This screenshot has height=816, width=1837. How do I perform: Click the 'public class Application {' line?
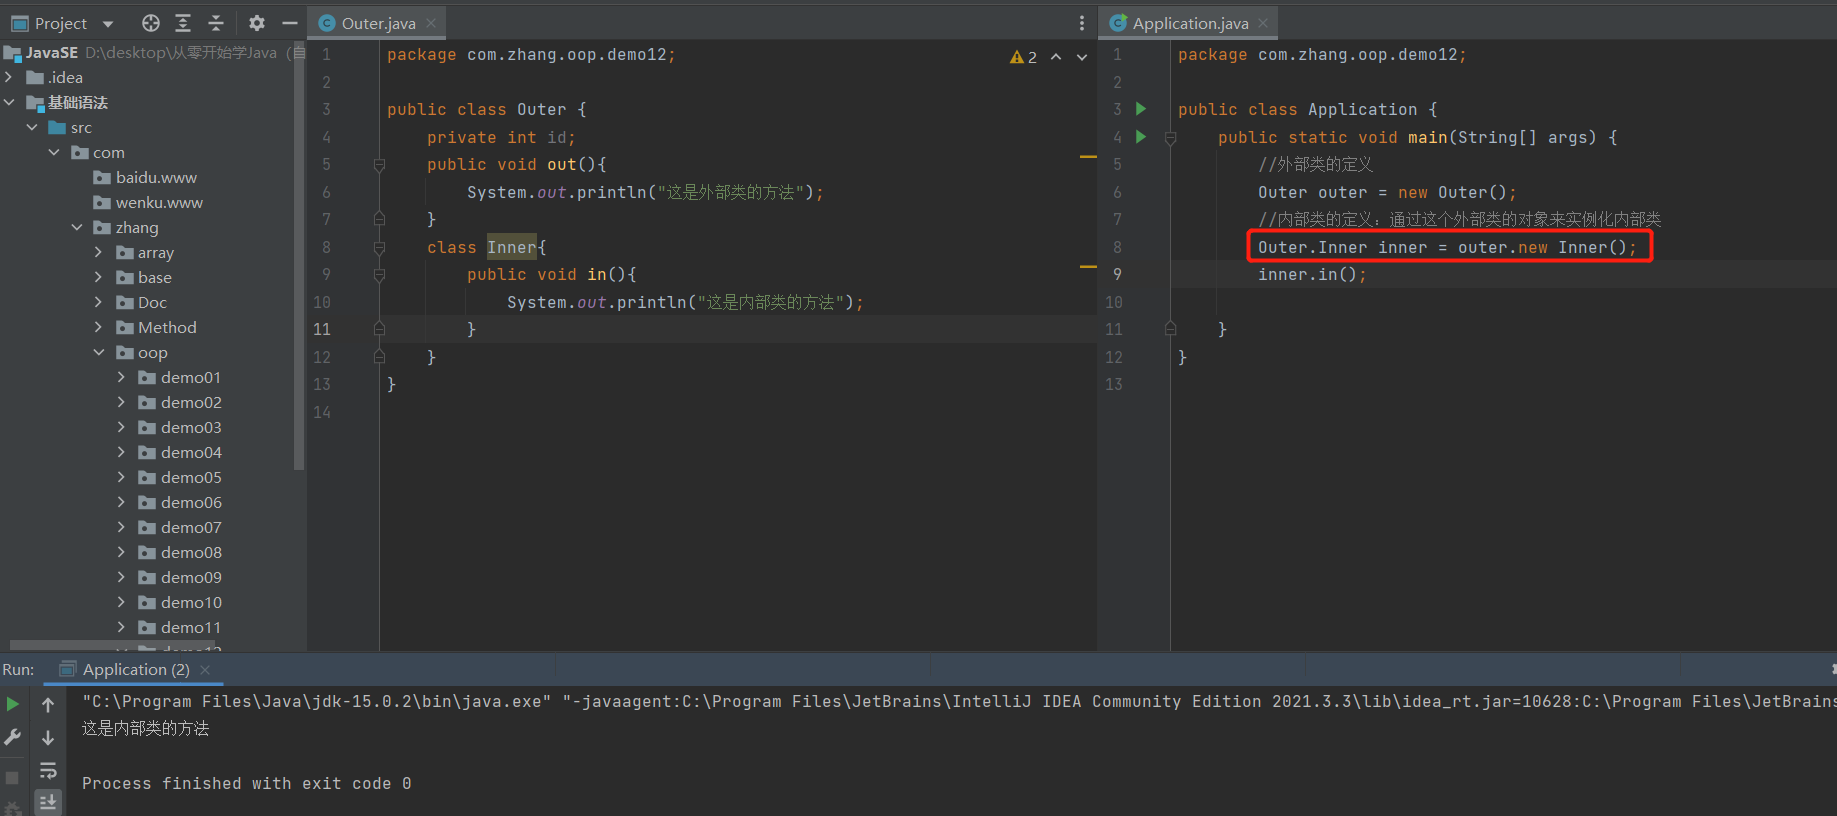click(x=1307, y=109)
